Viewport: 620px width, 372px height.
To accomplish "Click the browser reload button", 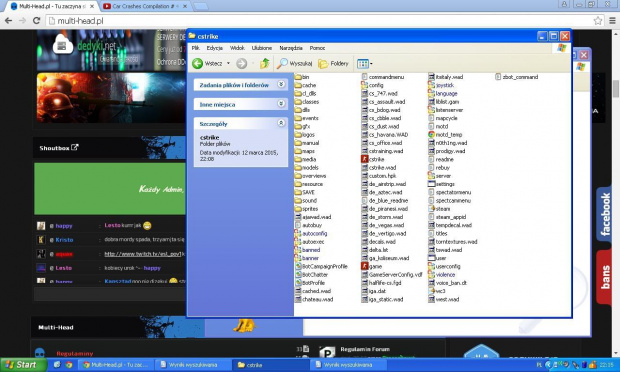I will click(36, 21).
